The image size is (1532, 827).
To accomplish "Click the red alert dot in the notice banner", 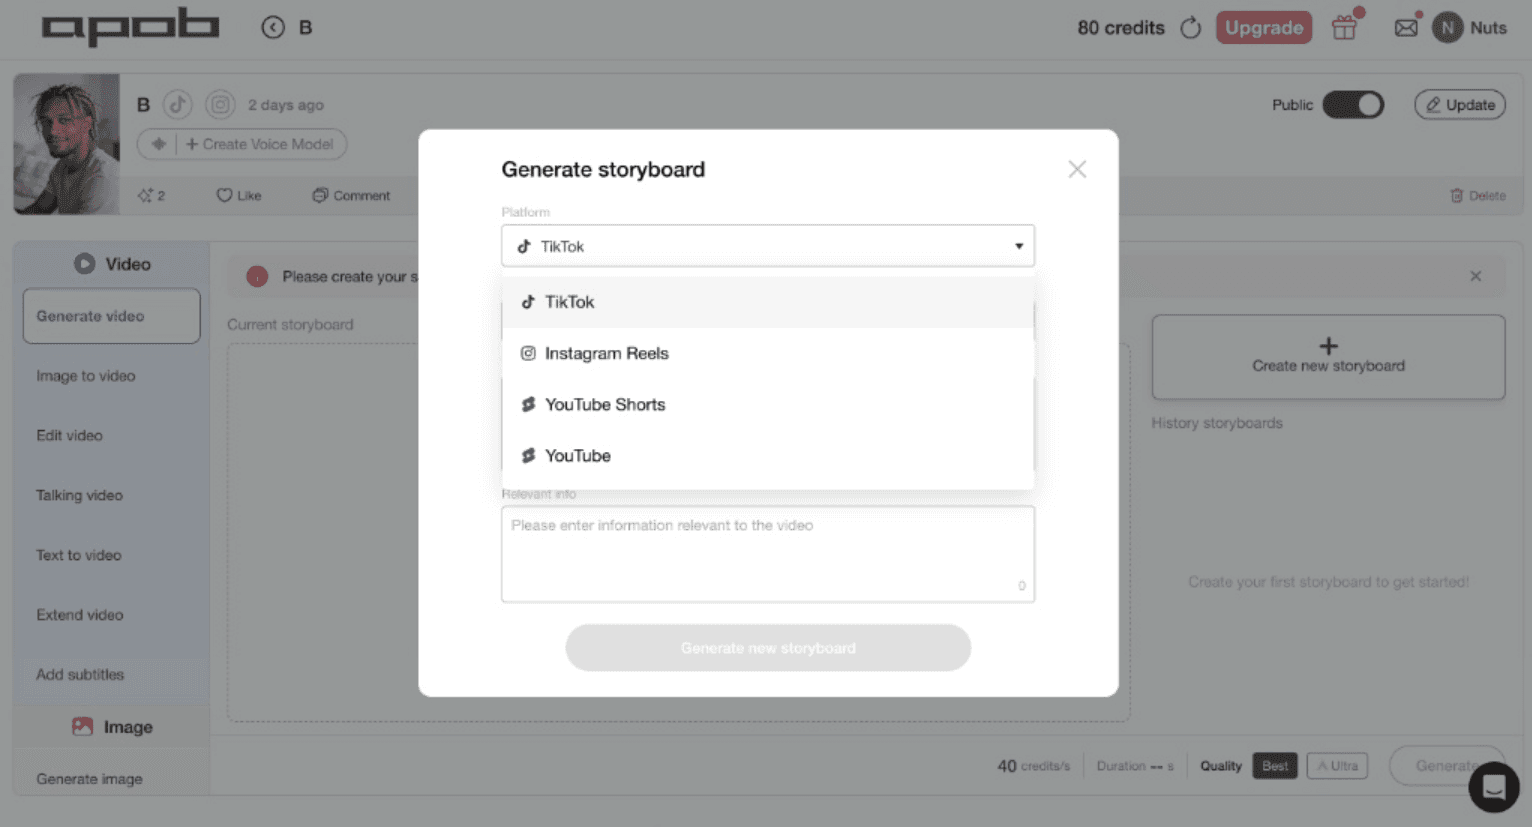I will (x=257, y=276).
